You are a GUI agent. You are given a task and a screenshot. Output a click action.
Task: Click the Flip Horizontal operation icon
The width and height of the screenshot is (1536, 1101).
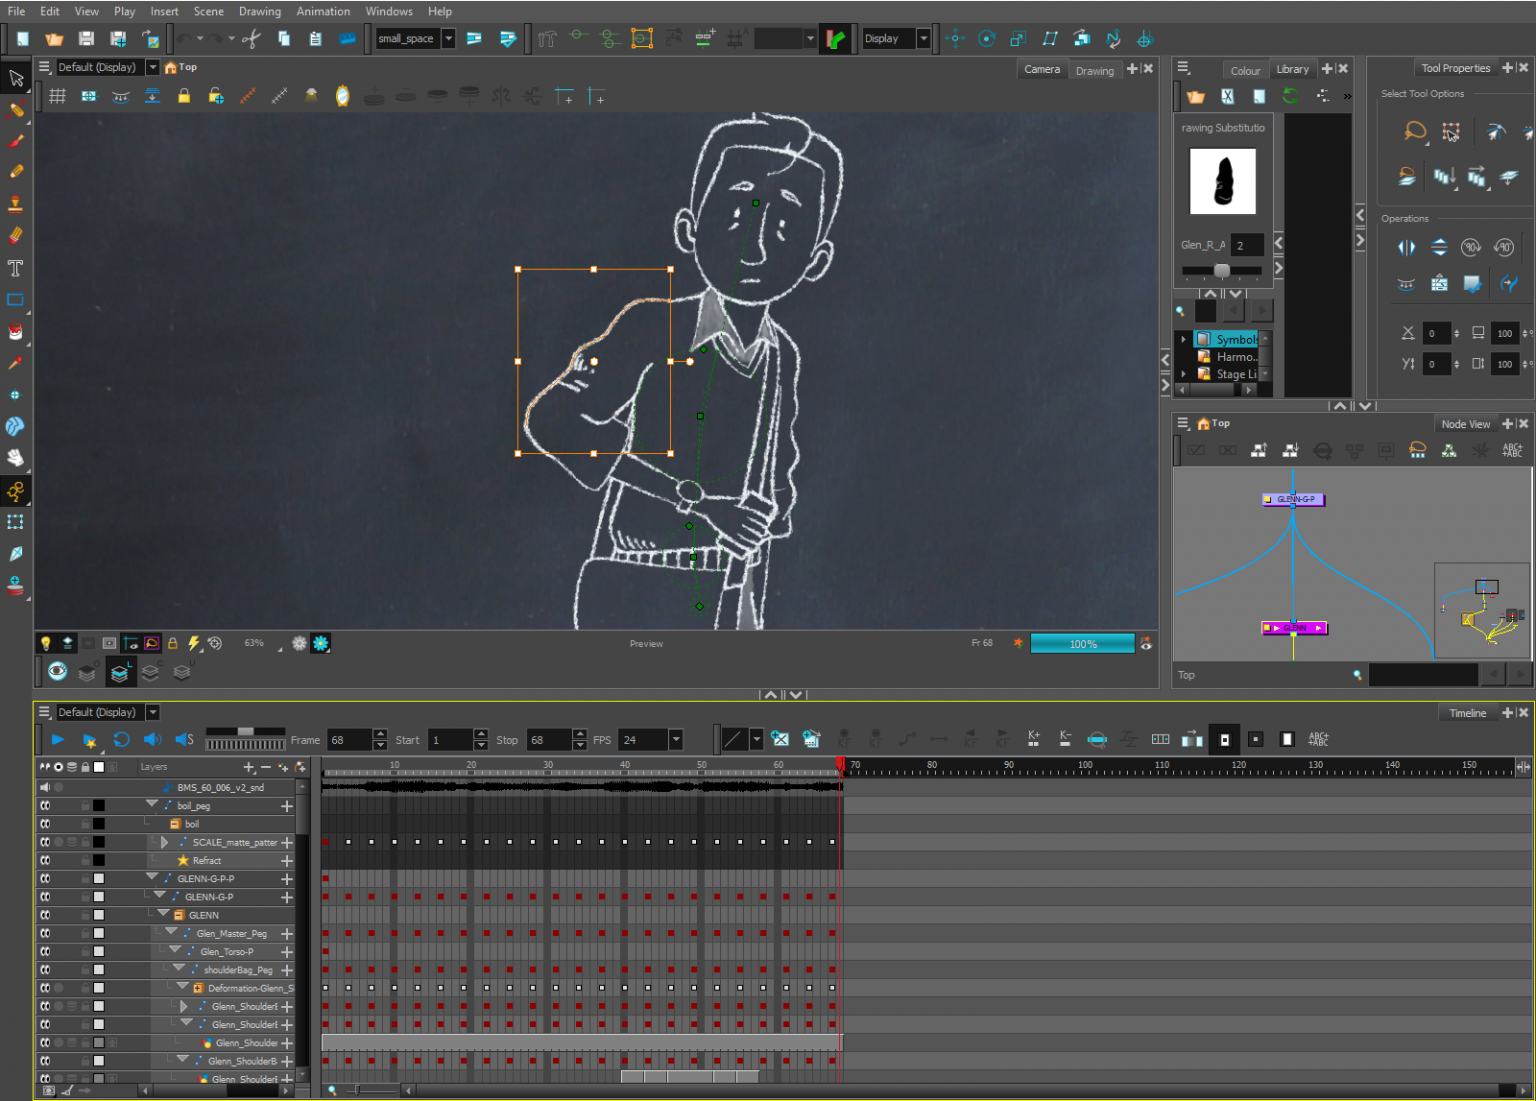pyautogui.click(x=1406, y=247)
